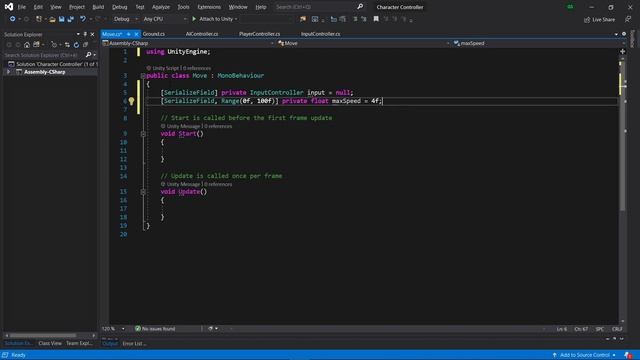Open the Solution Explorer window options dropdown
This screenshot has height=360, width=640.
pyautogui.click(x=78, y=34)
